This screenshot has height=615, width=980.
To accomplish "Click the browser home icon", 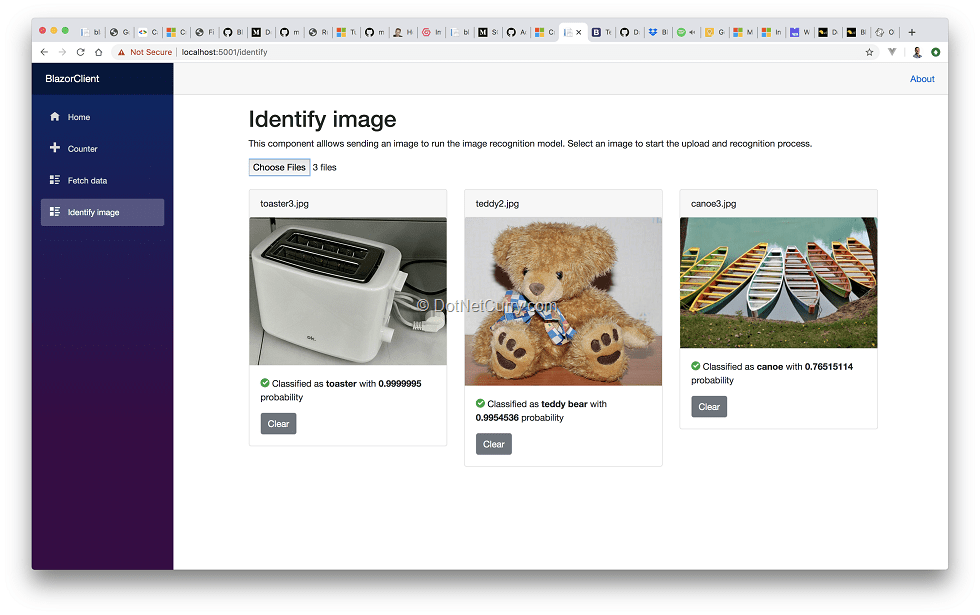I will (98, 52).
